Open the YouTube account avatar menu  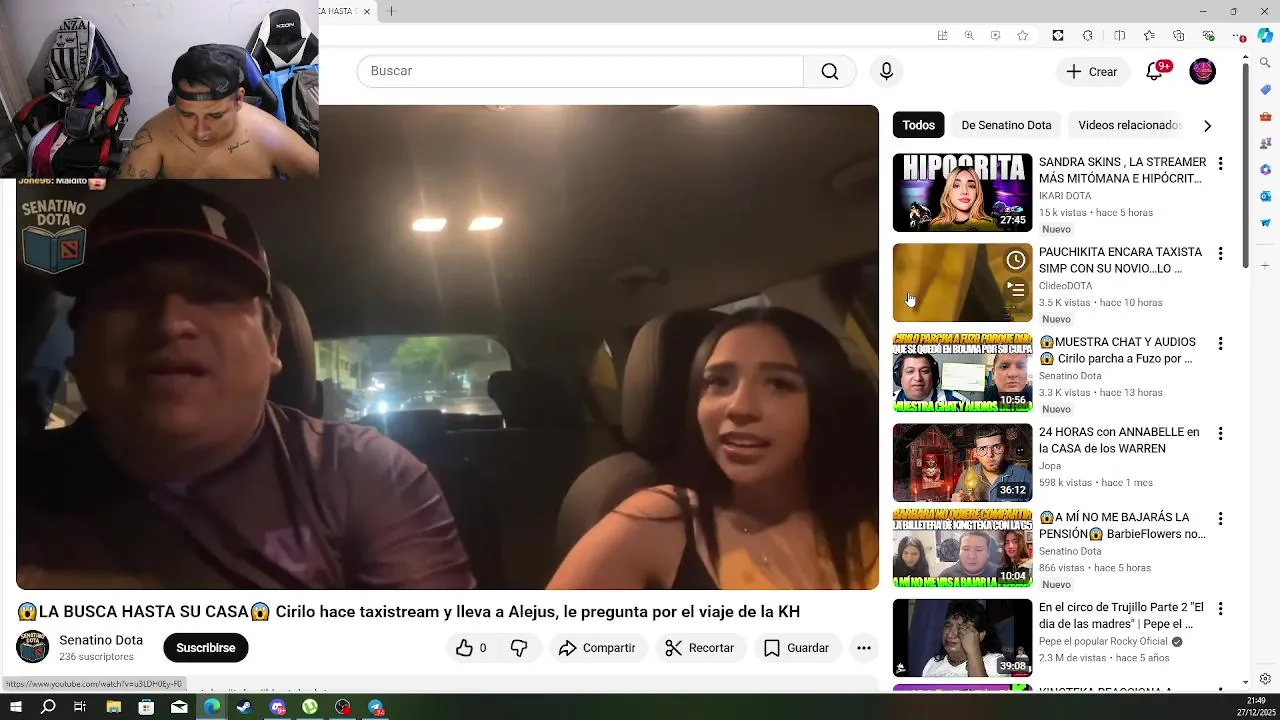coord(1202,71)
